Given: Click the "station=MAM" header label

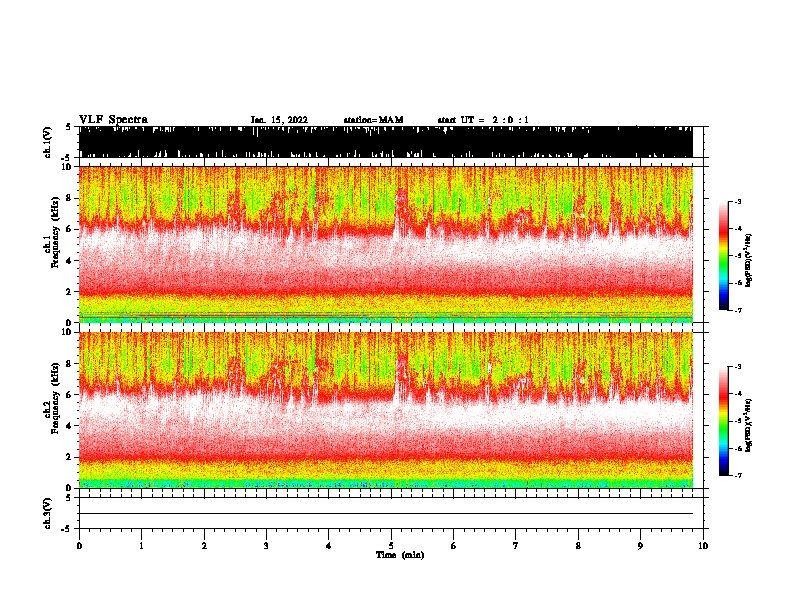Looking at the screenshot, I should coord(373,120).
